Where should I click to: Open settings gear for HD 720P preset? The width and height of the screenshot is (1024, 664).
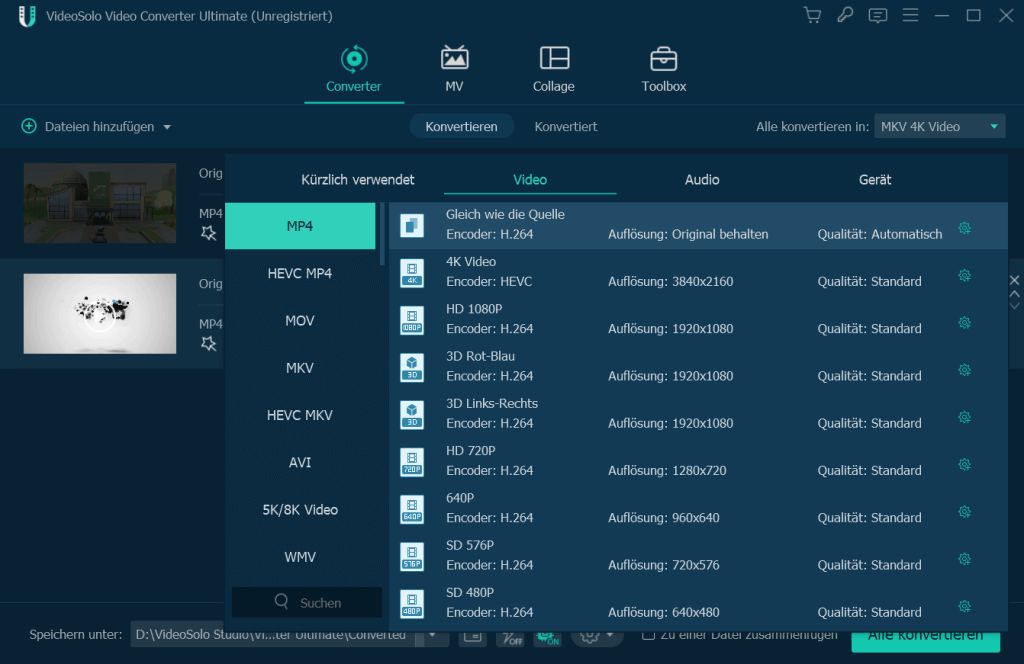coord(964,464)
